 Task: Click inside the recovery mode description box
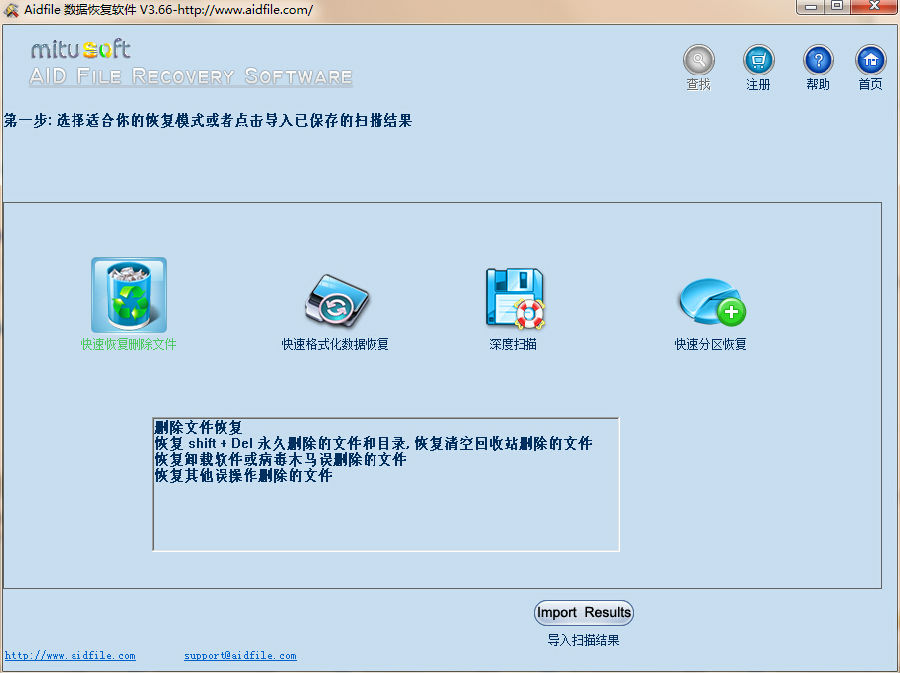click(x=385, y=510)
